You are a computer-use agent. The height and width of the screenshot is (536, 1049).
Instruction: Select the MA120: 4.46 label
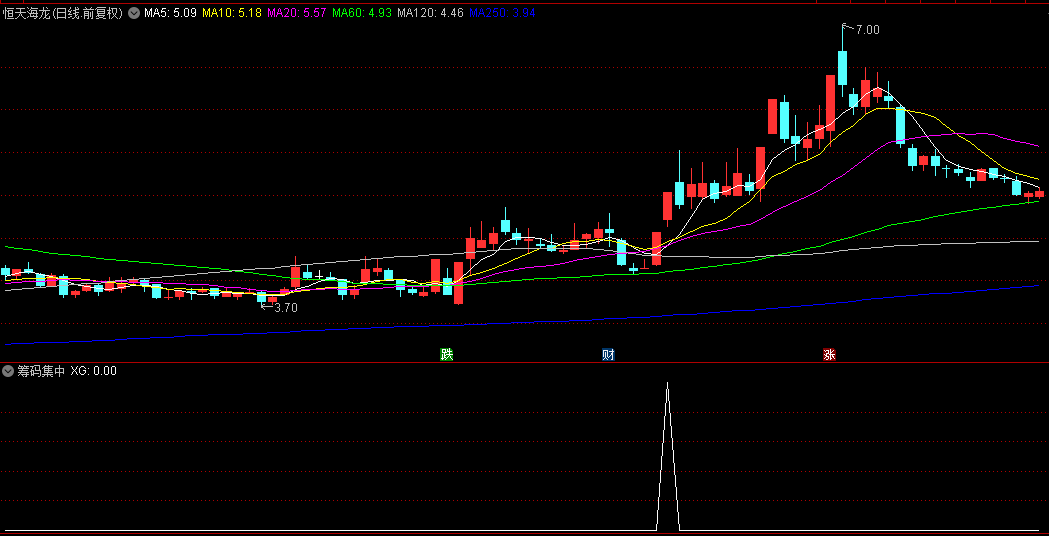pyautogui.click(x=430, y=13)
